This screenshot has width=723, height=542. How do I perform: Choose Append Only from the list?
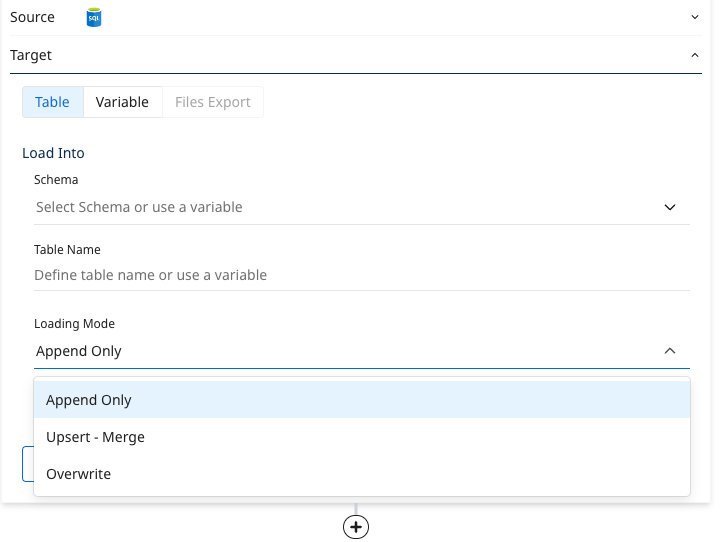(89, 400)
